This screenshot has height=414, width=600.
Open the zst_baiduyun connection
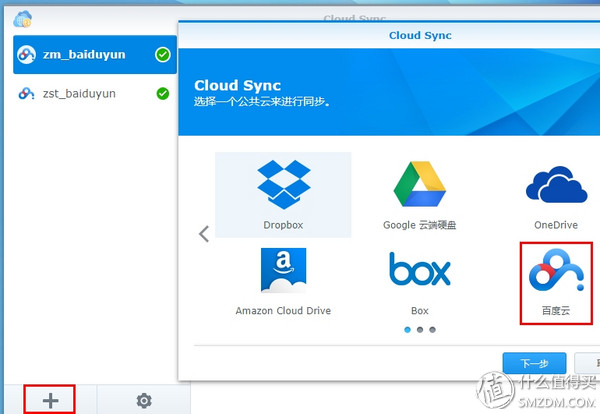[78, 94]
